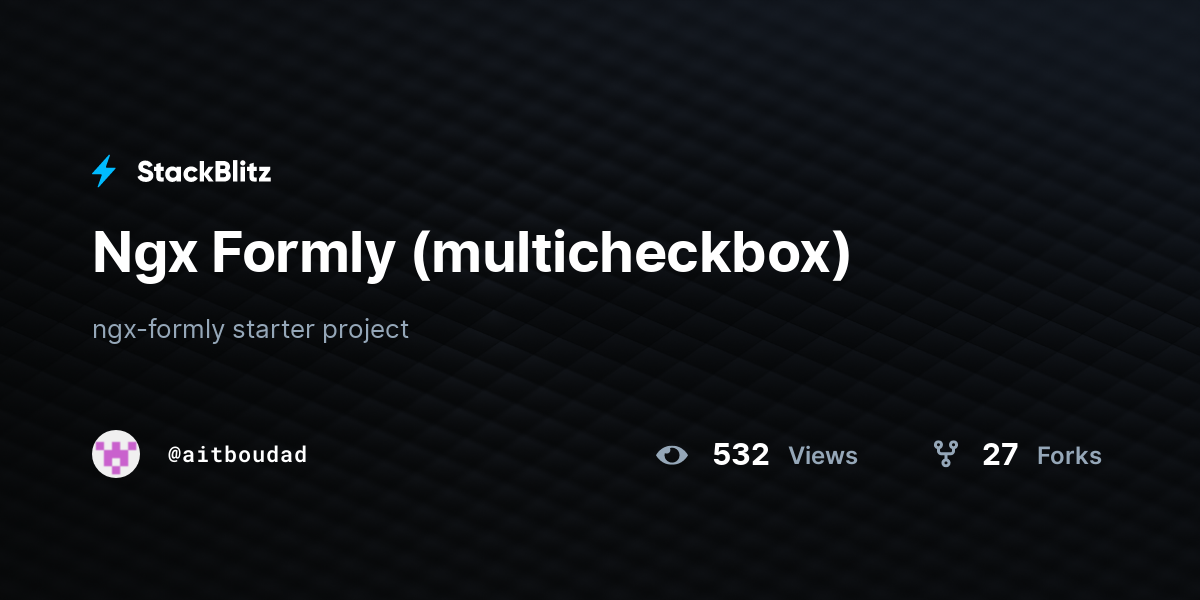Click the eye icon beside 532 Views
Screen dimensions: 1200x600
(672, 455)
